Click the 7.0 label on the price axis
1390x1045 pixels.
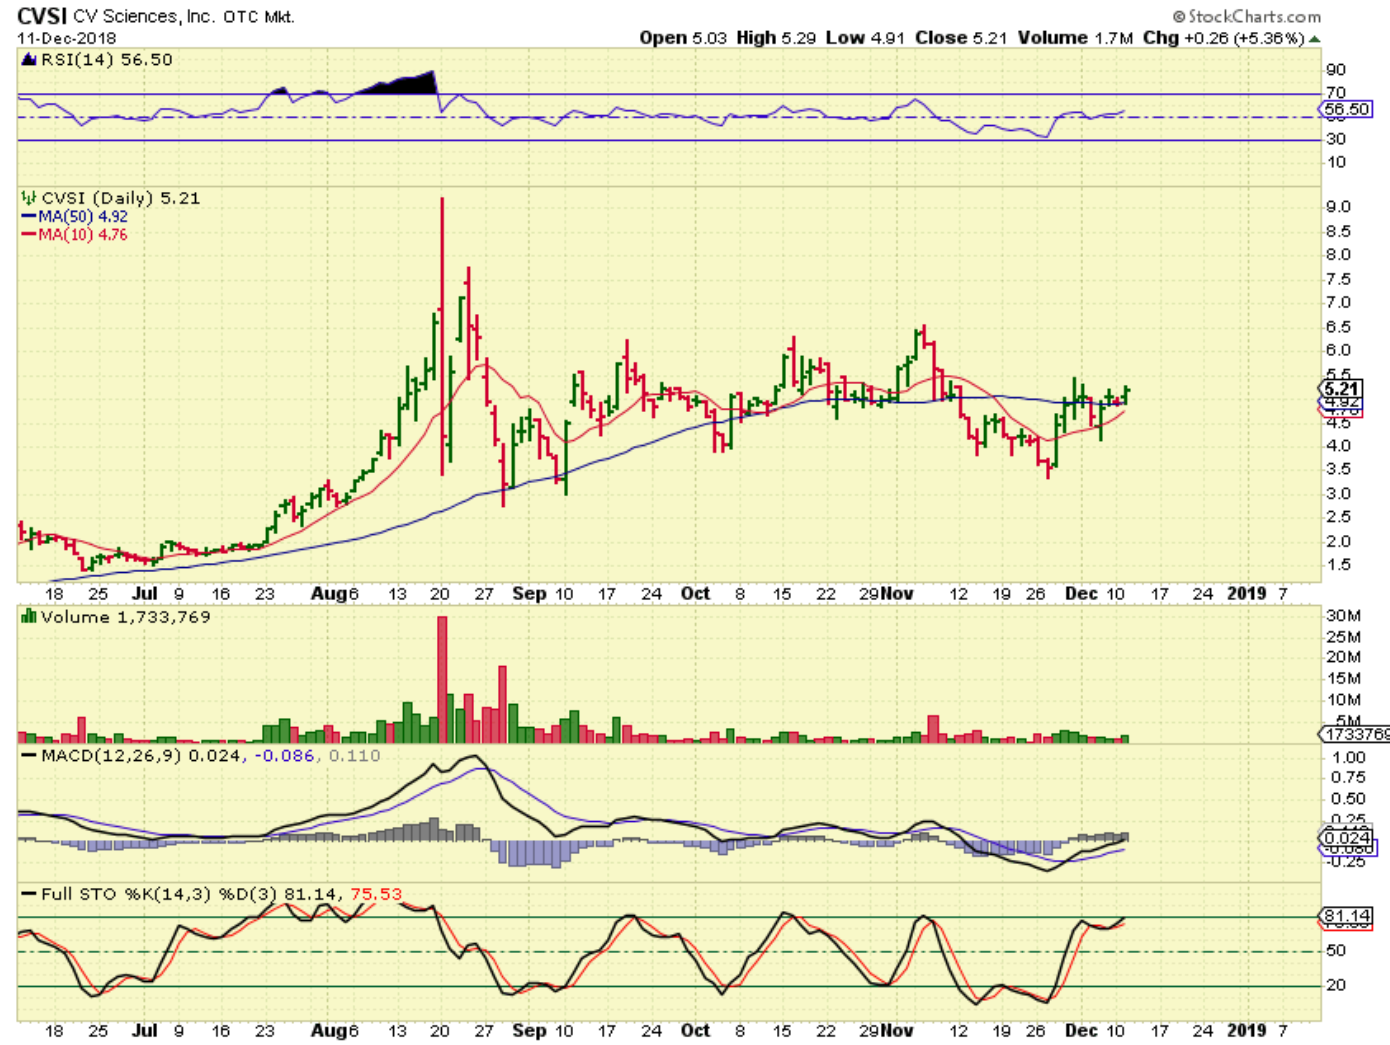point(1338,302)
